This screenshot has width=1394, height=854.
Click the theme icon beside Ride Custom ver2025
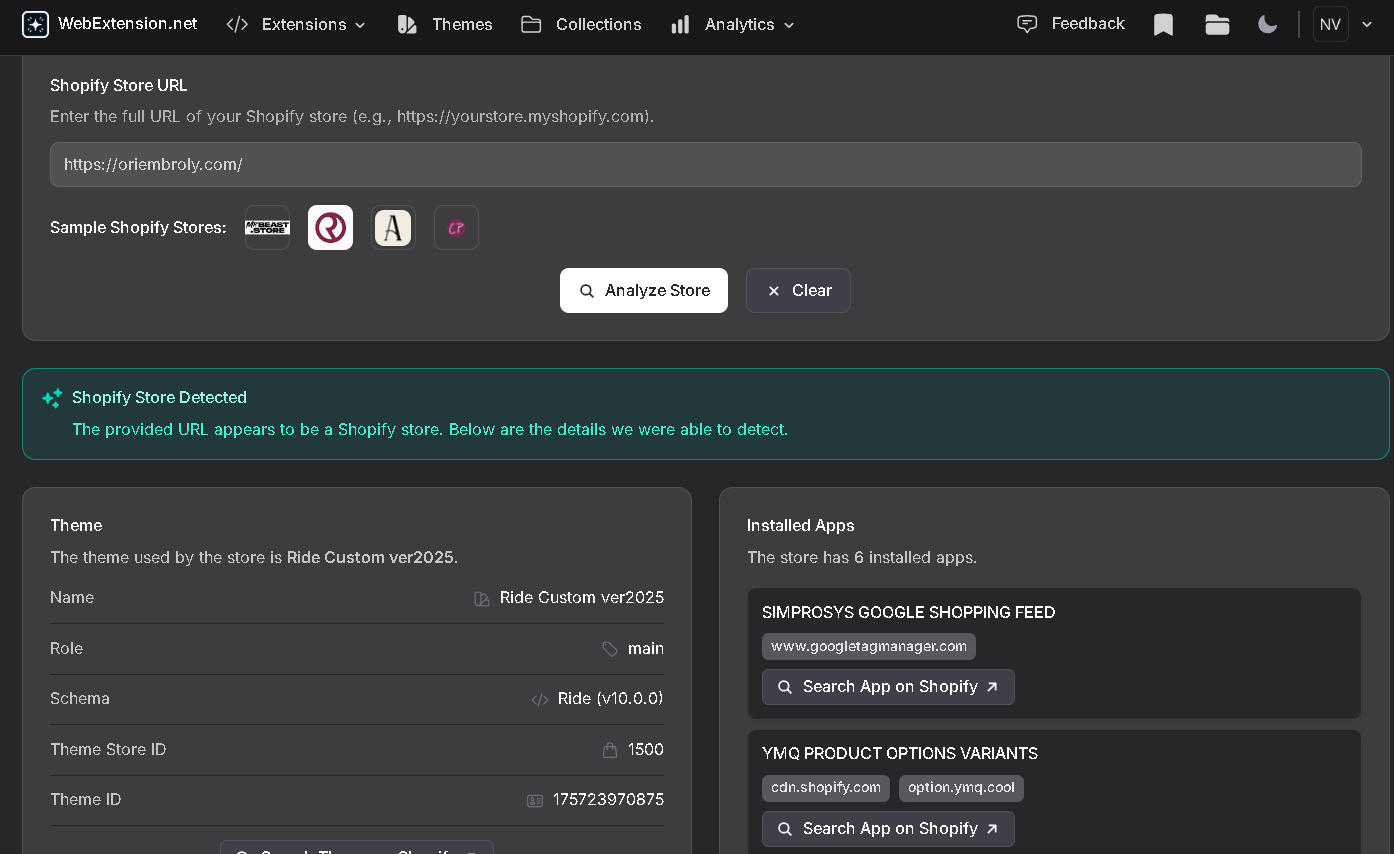pyautogui.click(x=482, y=598)
